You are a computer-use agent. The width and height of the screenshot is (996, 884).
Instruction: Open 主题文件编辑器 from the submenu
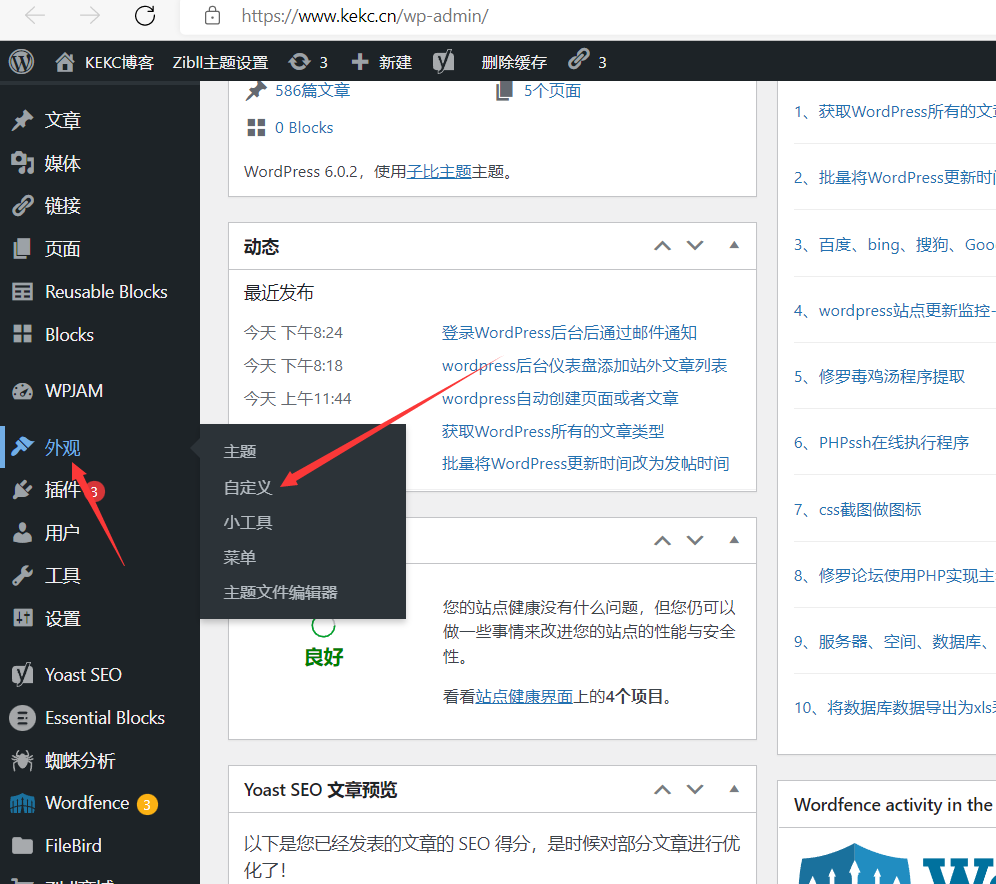280,592
